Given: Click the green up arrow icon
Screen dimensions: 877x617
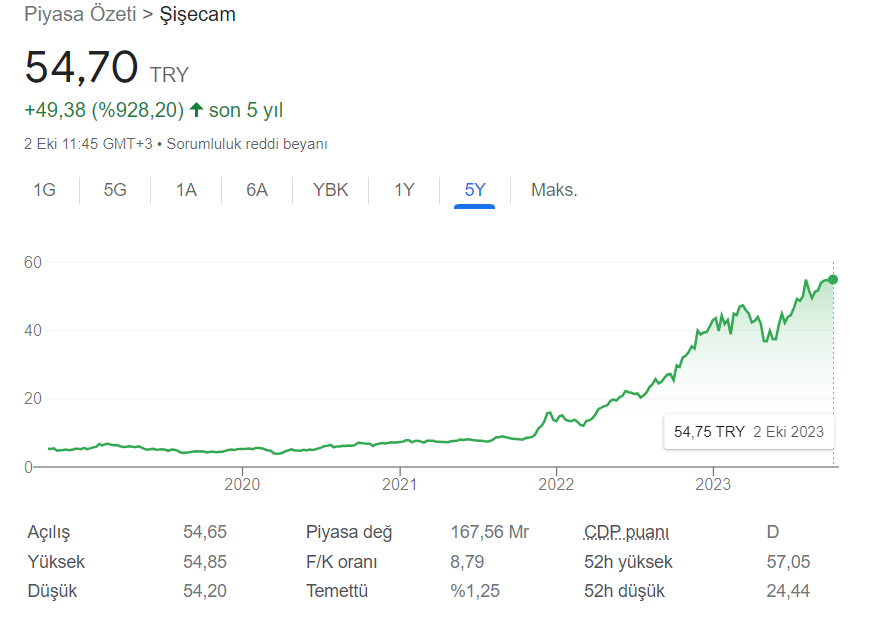Looking at the screenshot, I should point(196,110).
